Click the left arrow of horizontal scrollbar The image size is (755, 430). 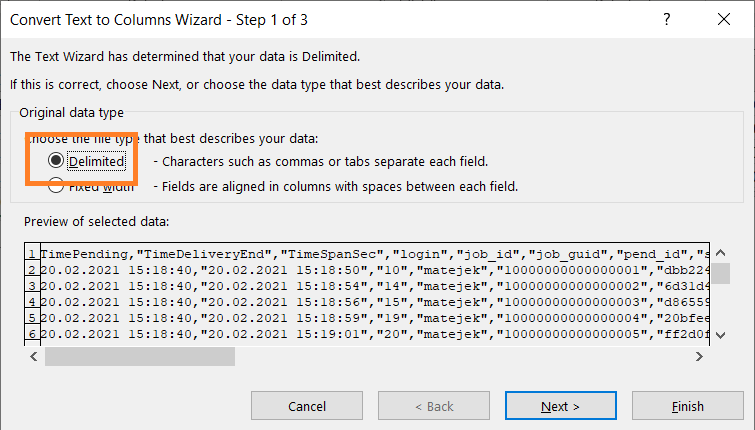pyautogui.click(x=33, y=356)
